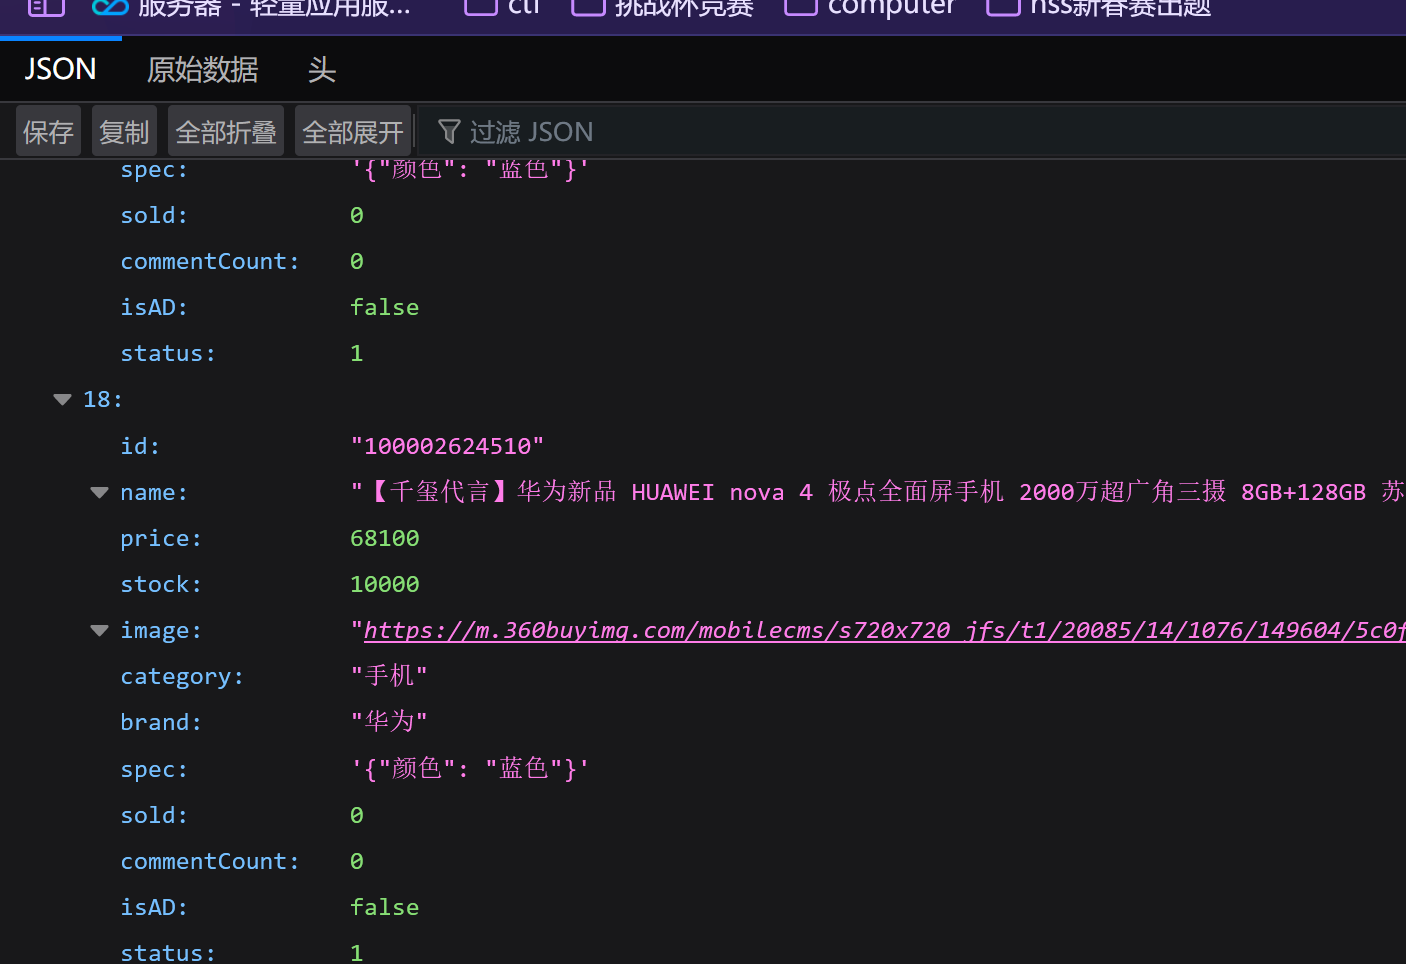Viewport: 1406px width, 964px height.
Task: Click the 'category:' key label
Action: coord(182,676)
